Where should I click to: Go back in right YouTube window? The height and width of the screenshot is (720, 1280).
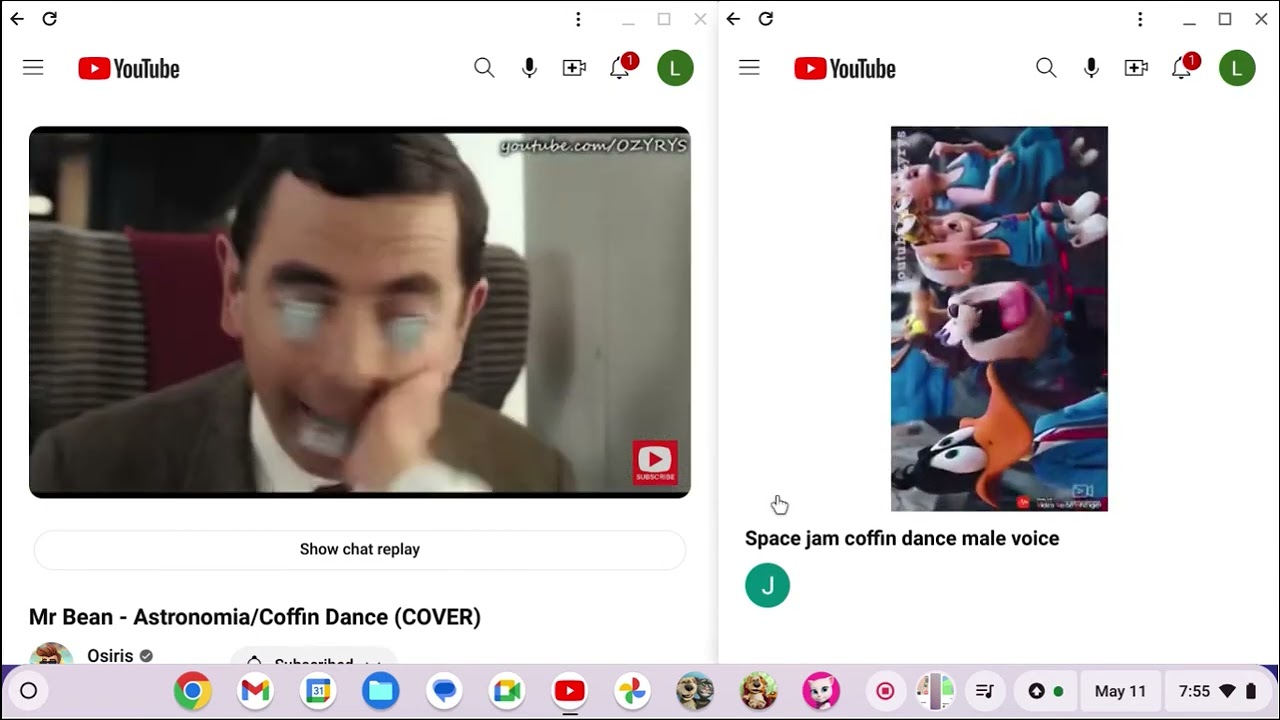click(733, 19)
